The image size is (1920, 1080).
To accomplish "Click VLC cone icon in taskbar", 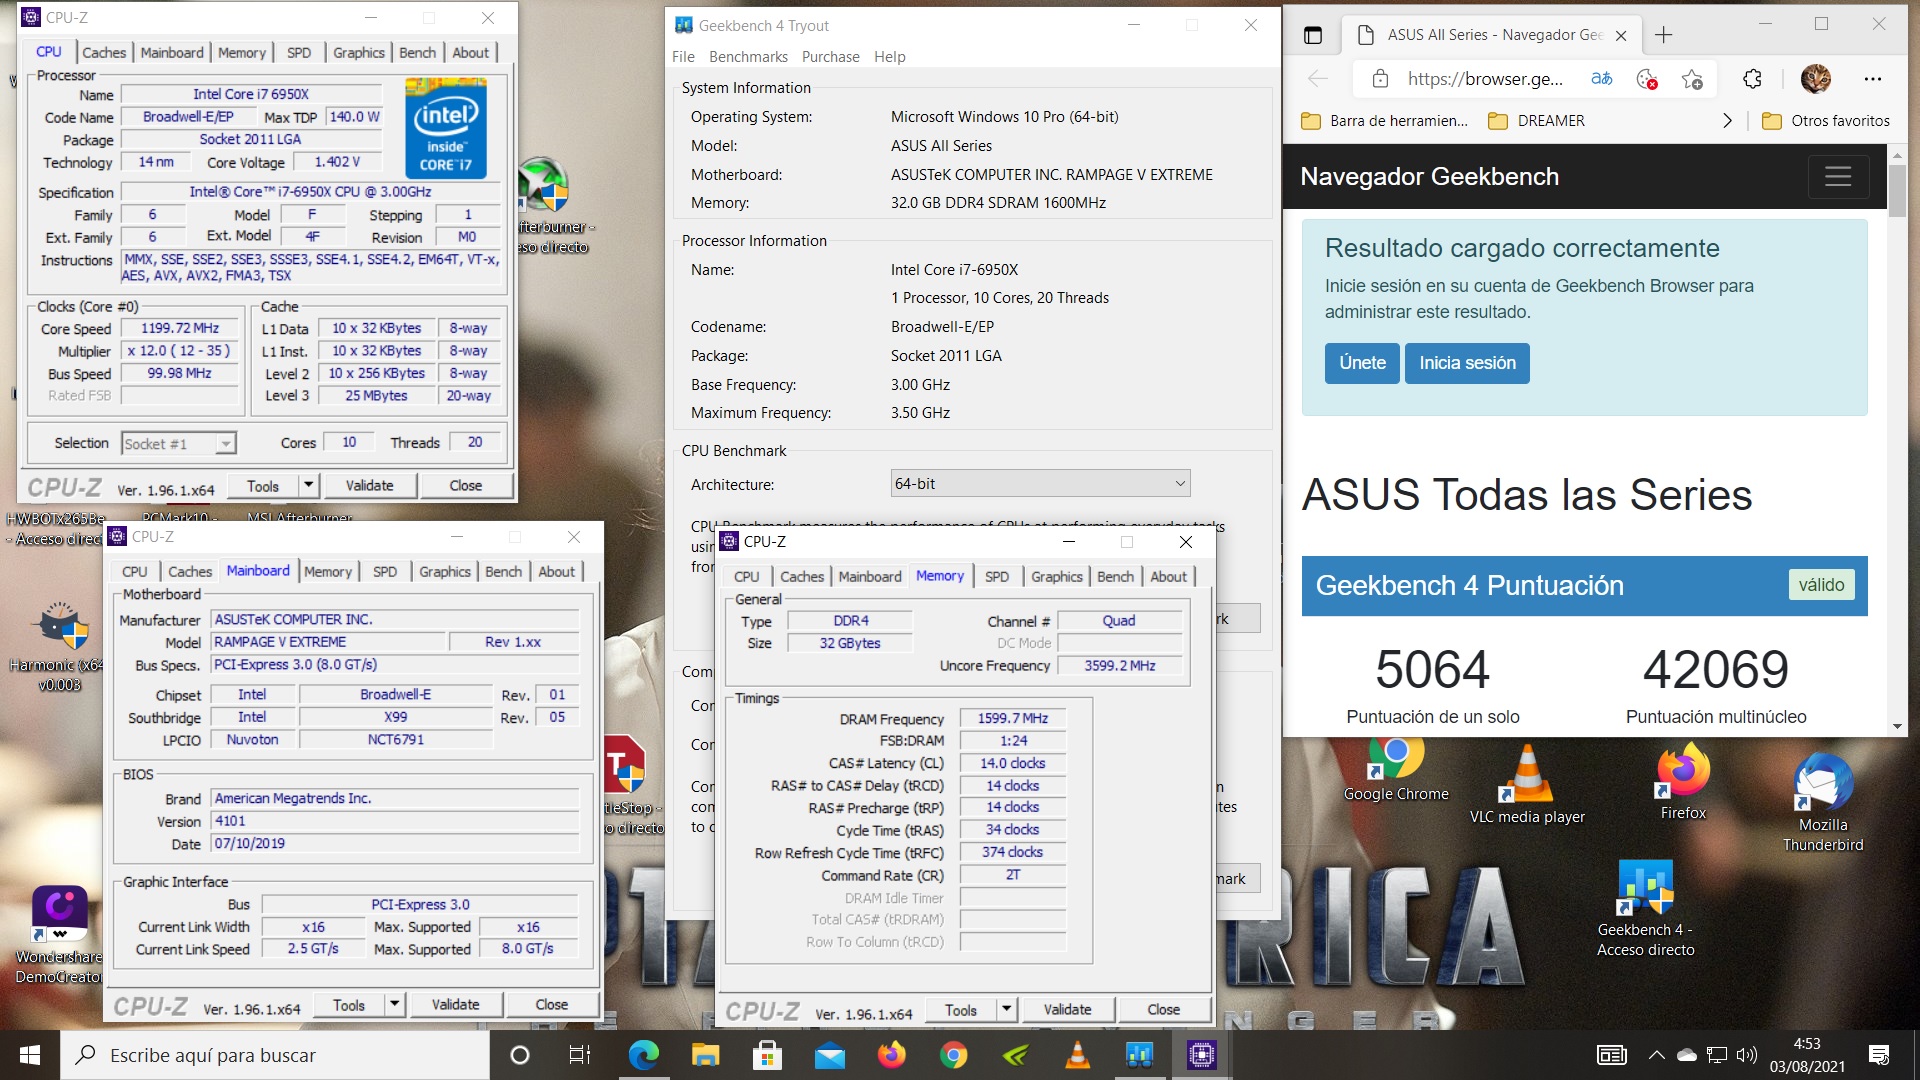I will point(1077,1055).
